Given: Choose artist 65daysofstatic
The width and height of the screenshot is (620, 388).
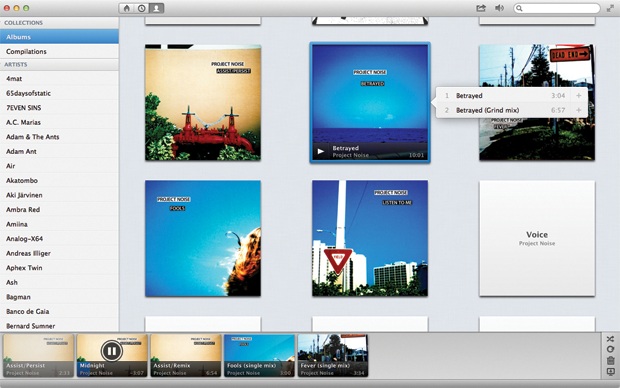Looking at the screenshot, I should (x=59, y=93).
